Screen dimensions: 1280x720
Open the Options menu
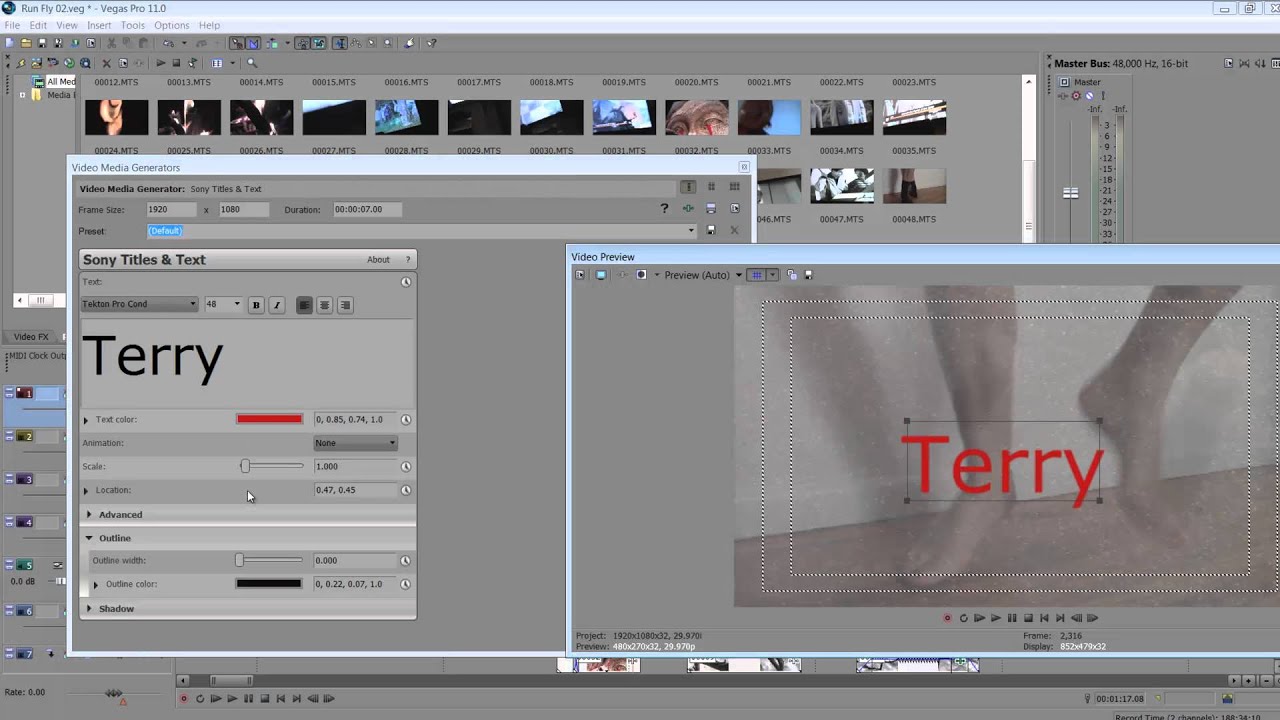172,25
